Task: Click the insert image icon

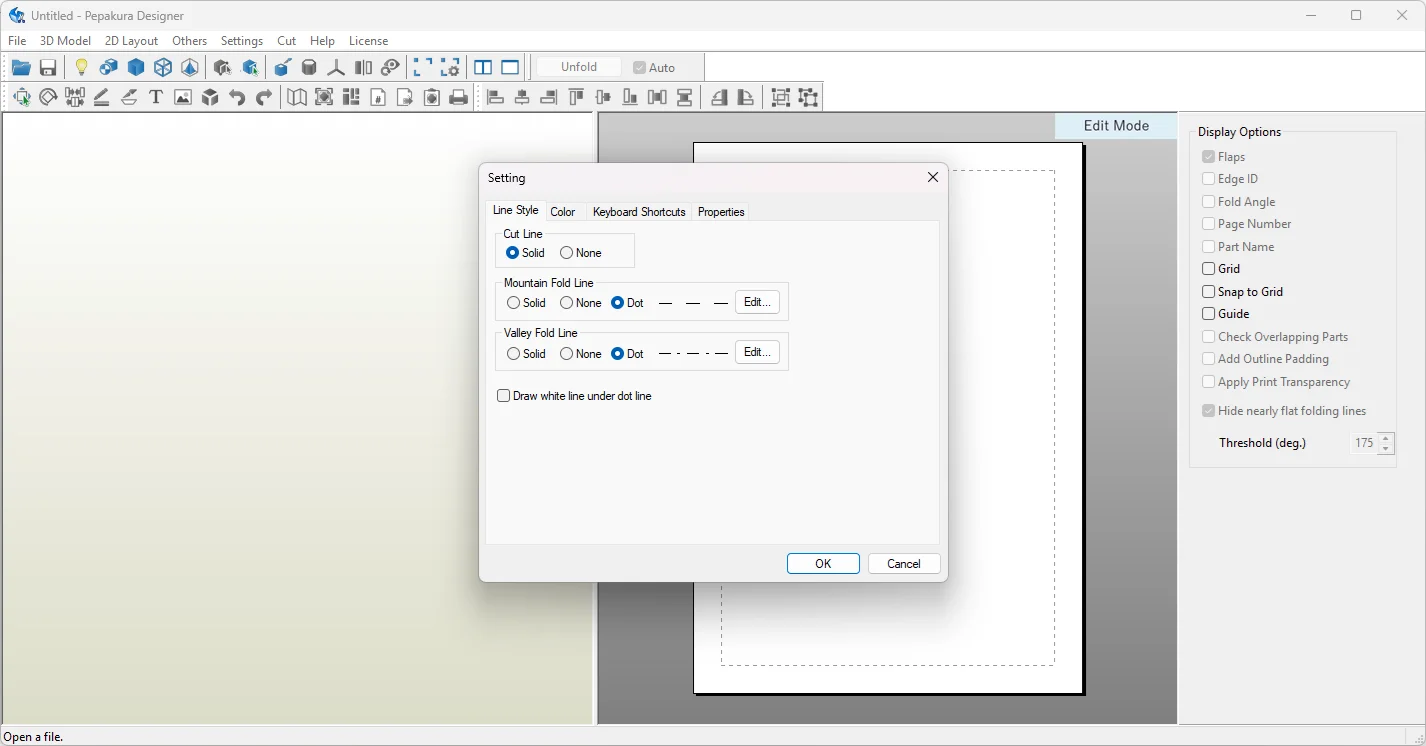Action: [183, 97]
